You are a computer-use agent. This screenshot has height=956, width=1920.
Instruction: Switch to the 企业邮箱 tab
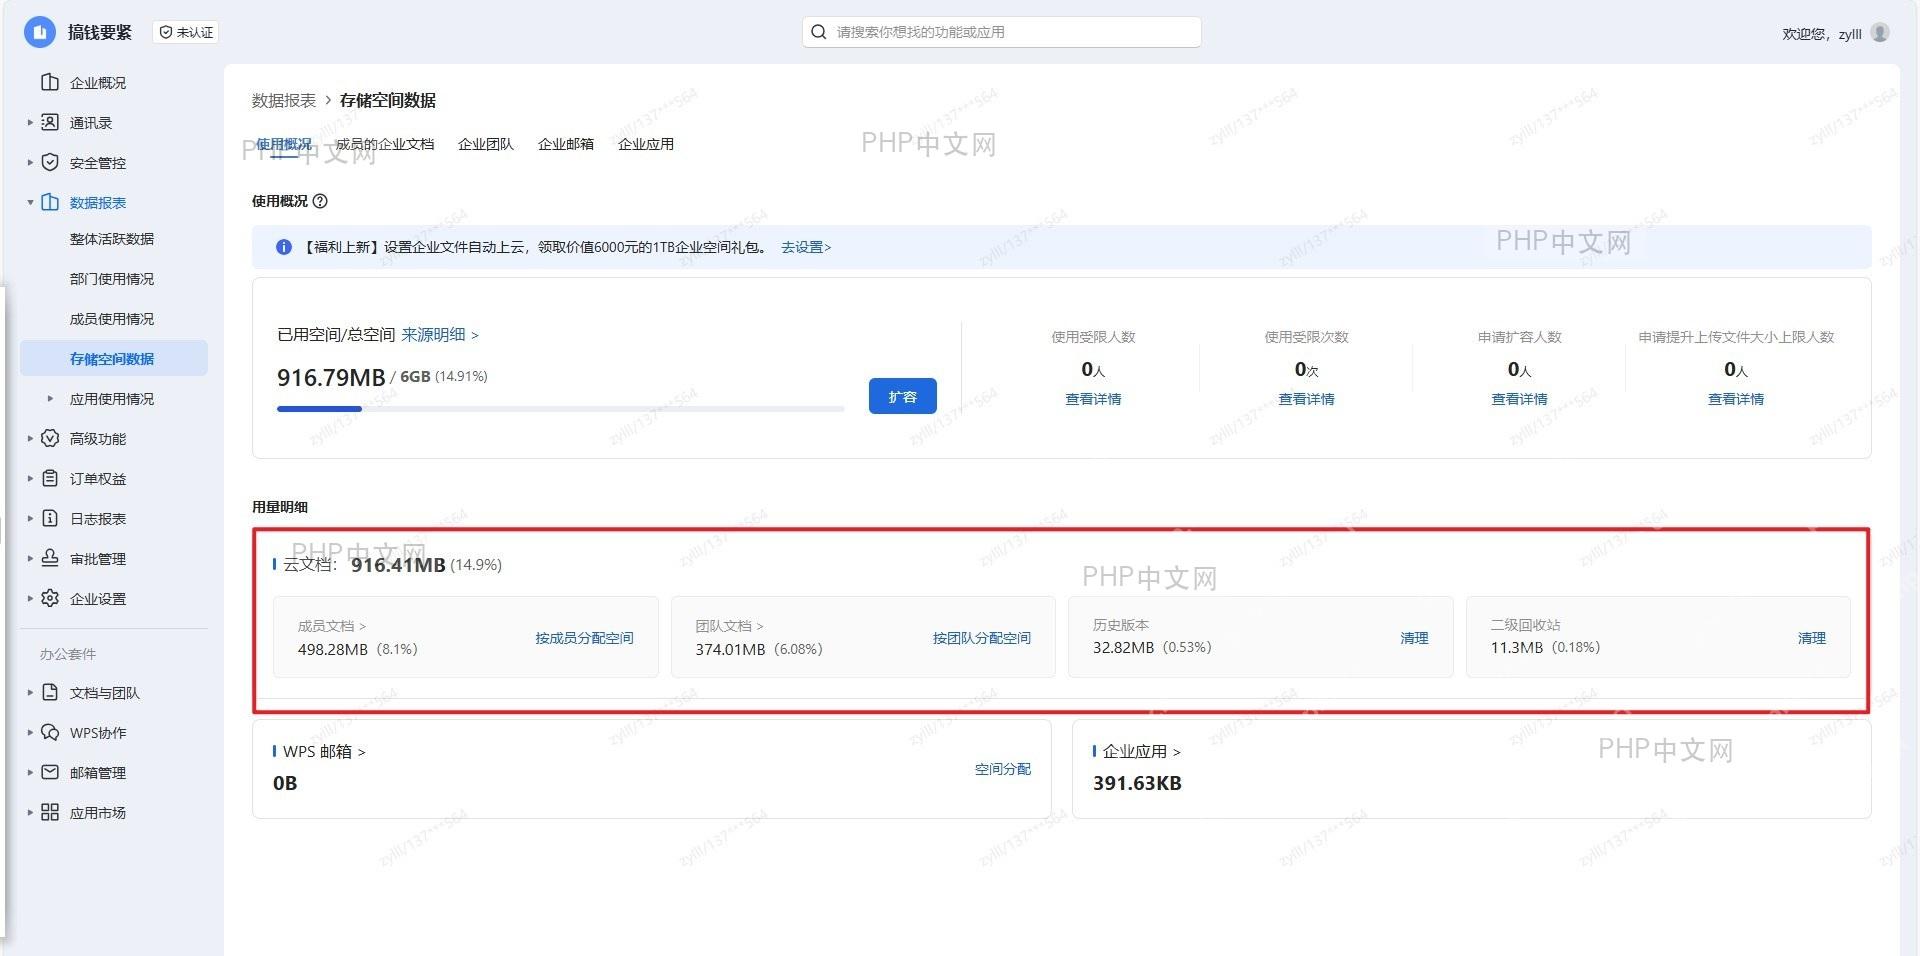(566, 144)
